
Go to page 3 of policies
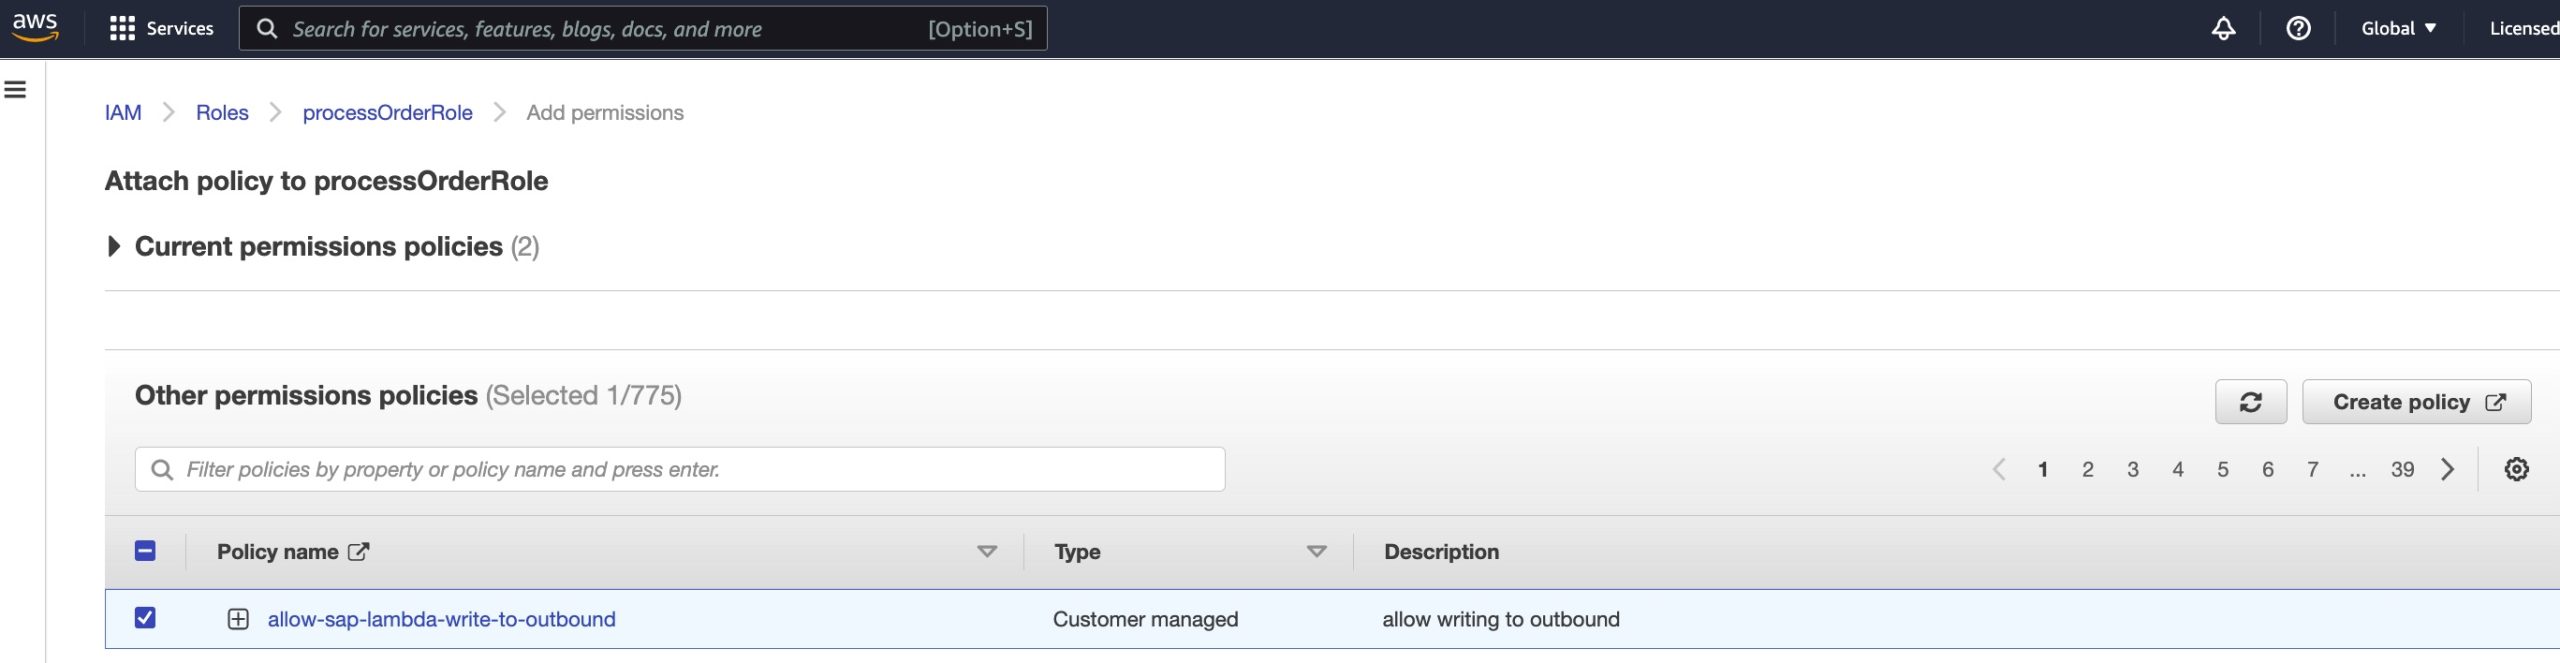(2132, 469)
